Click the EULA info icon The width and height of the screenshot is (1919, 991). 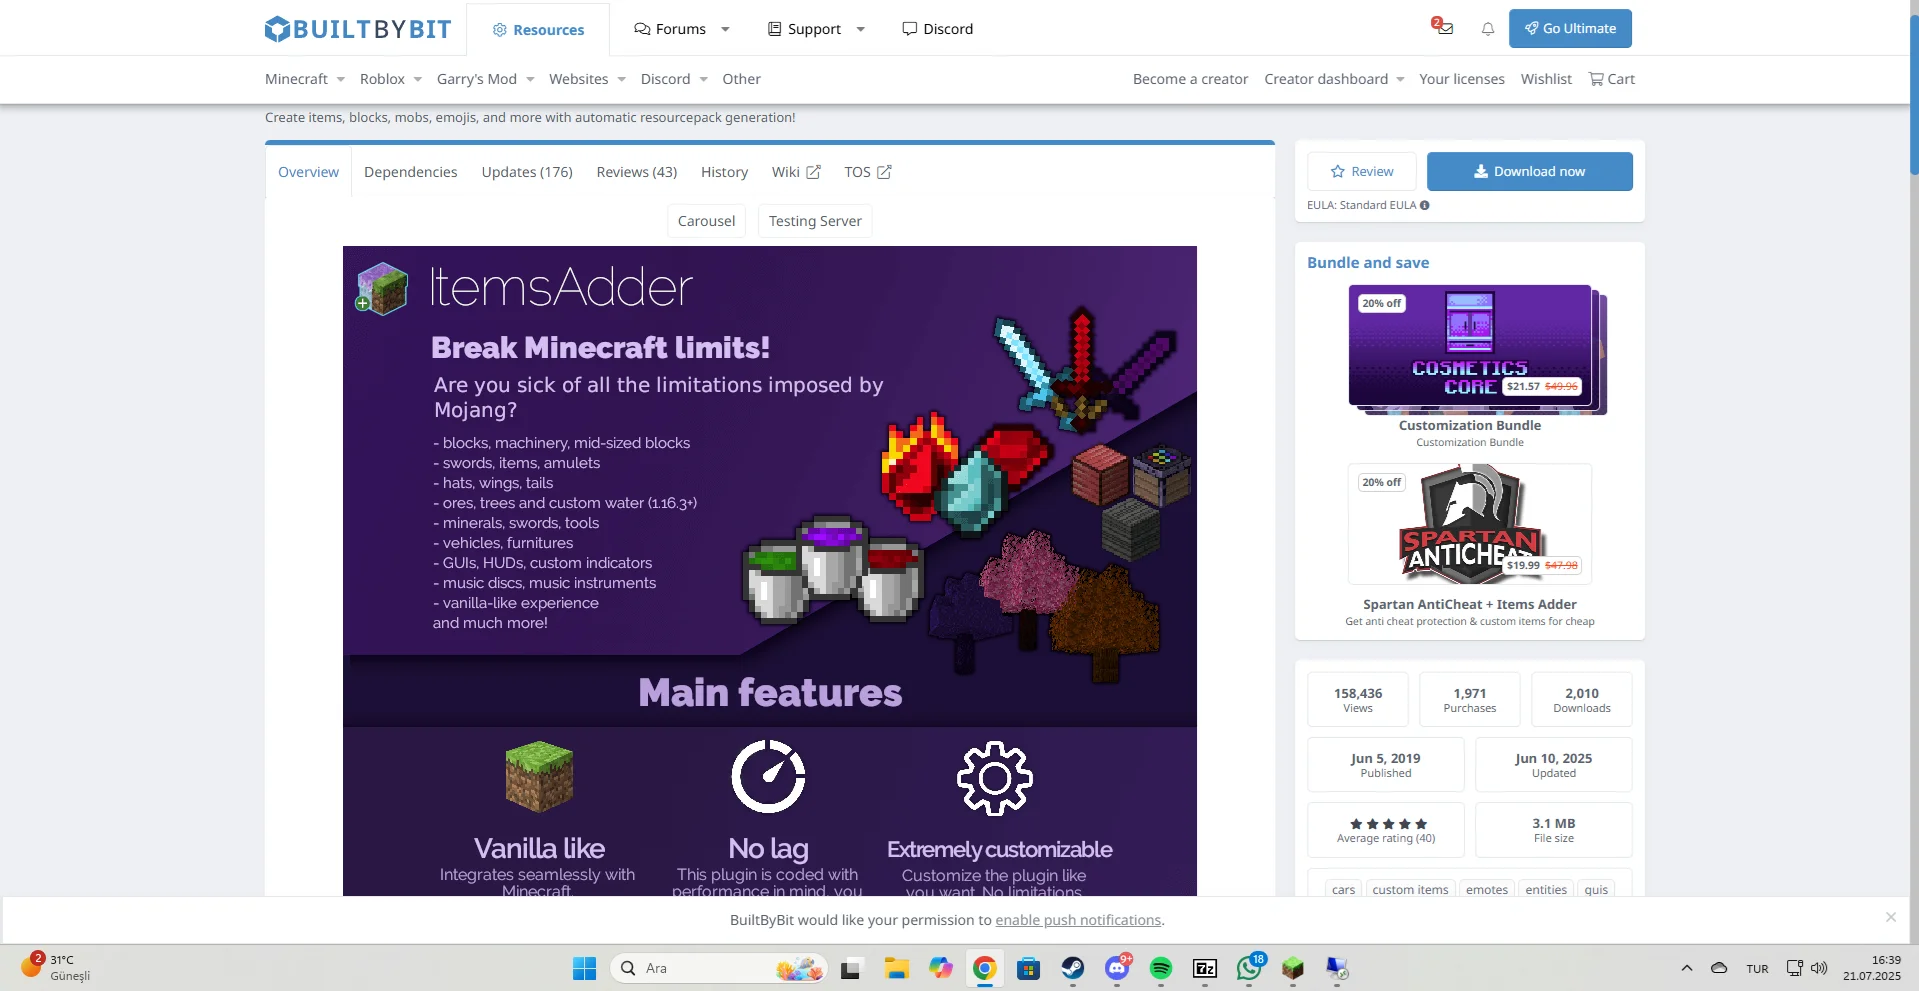1425,205
